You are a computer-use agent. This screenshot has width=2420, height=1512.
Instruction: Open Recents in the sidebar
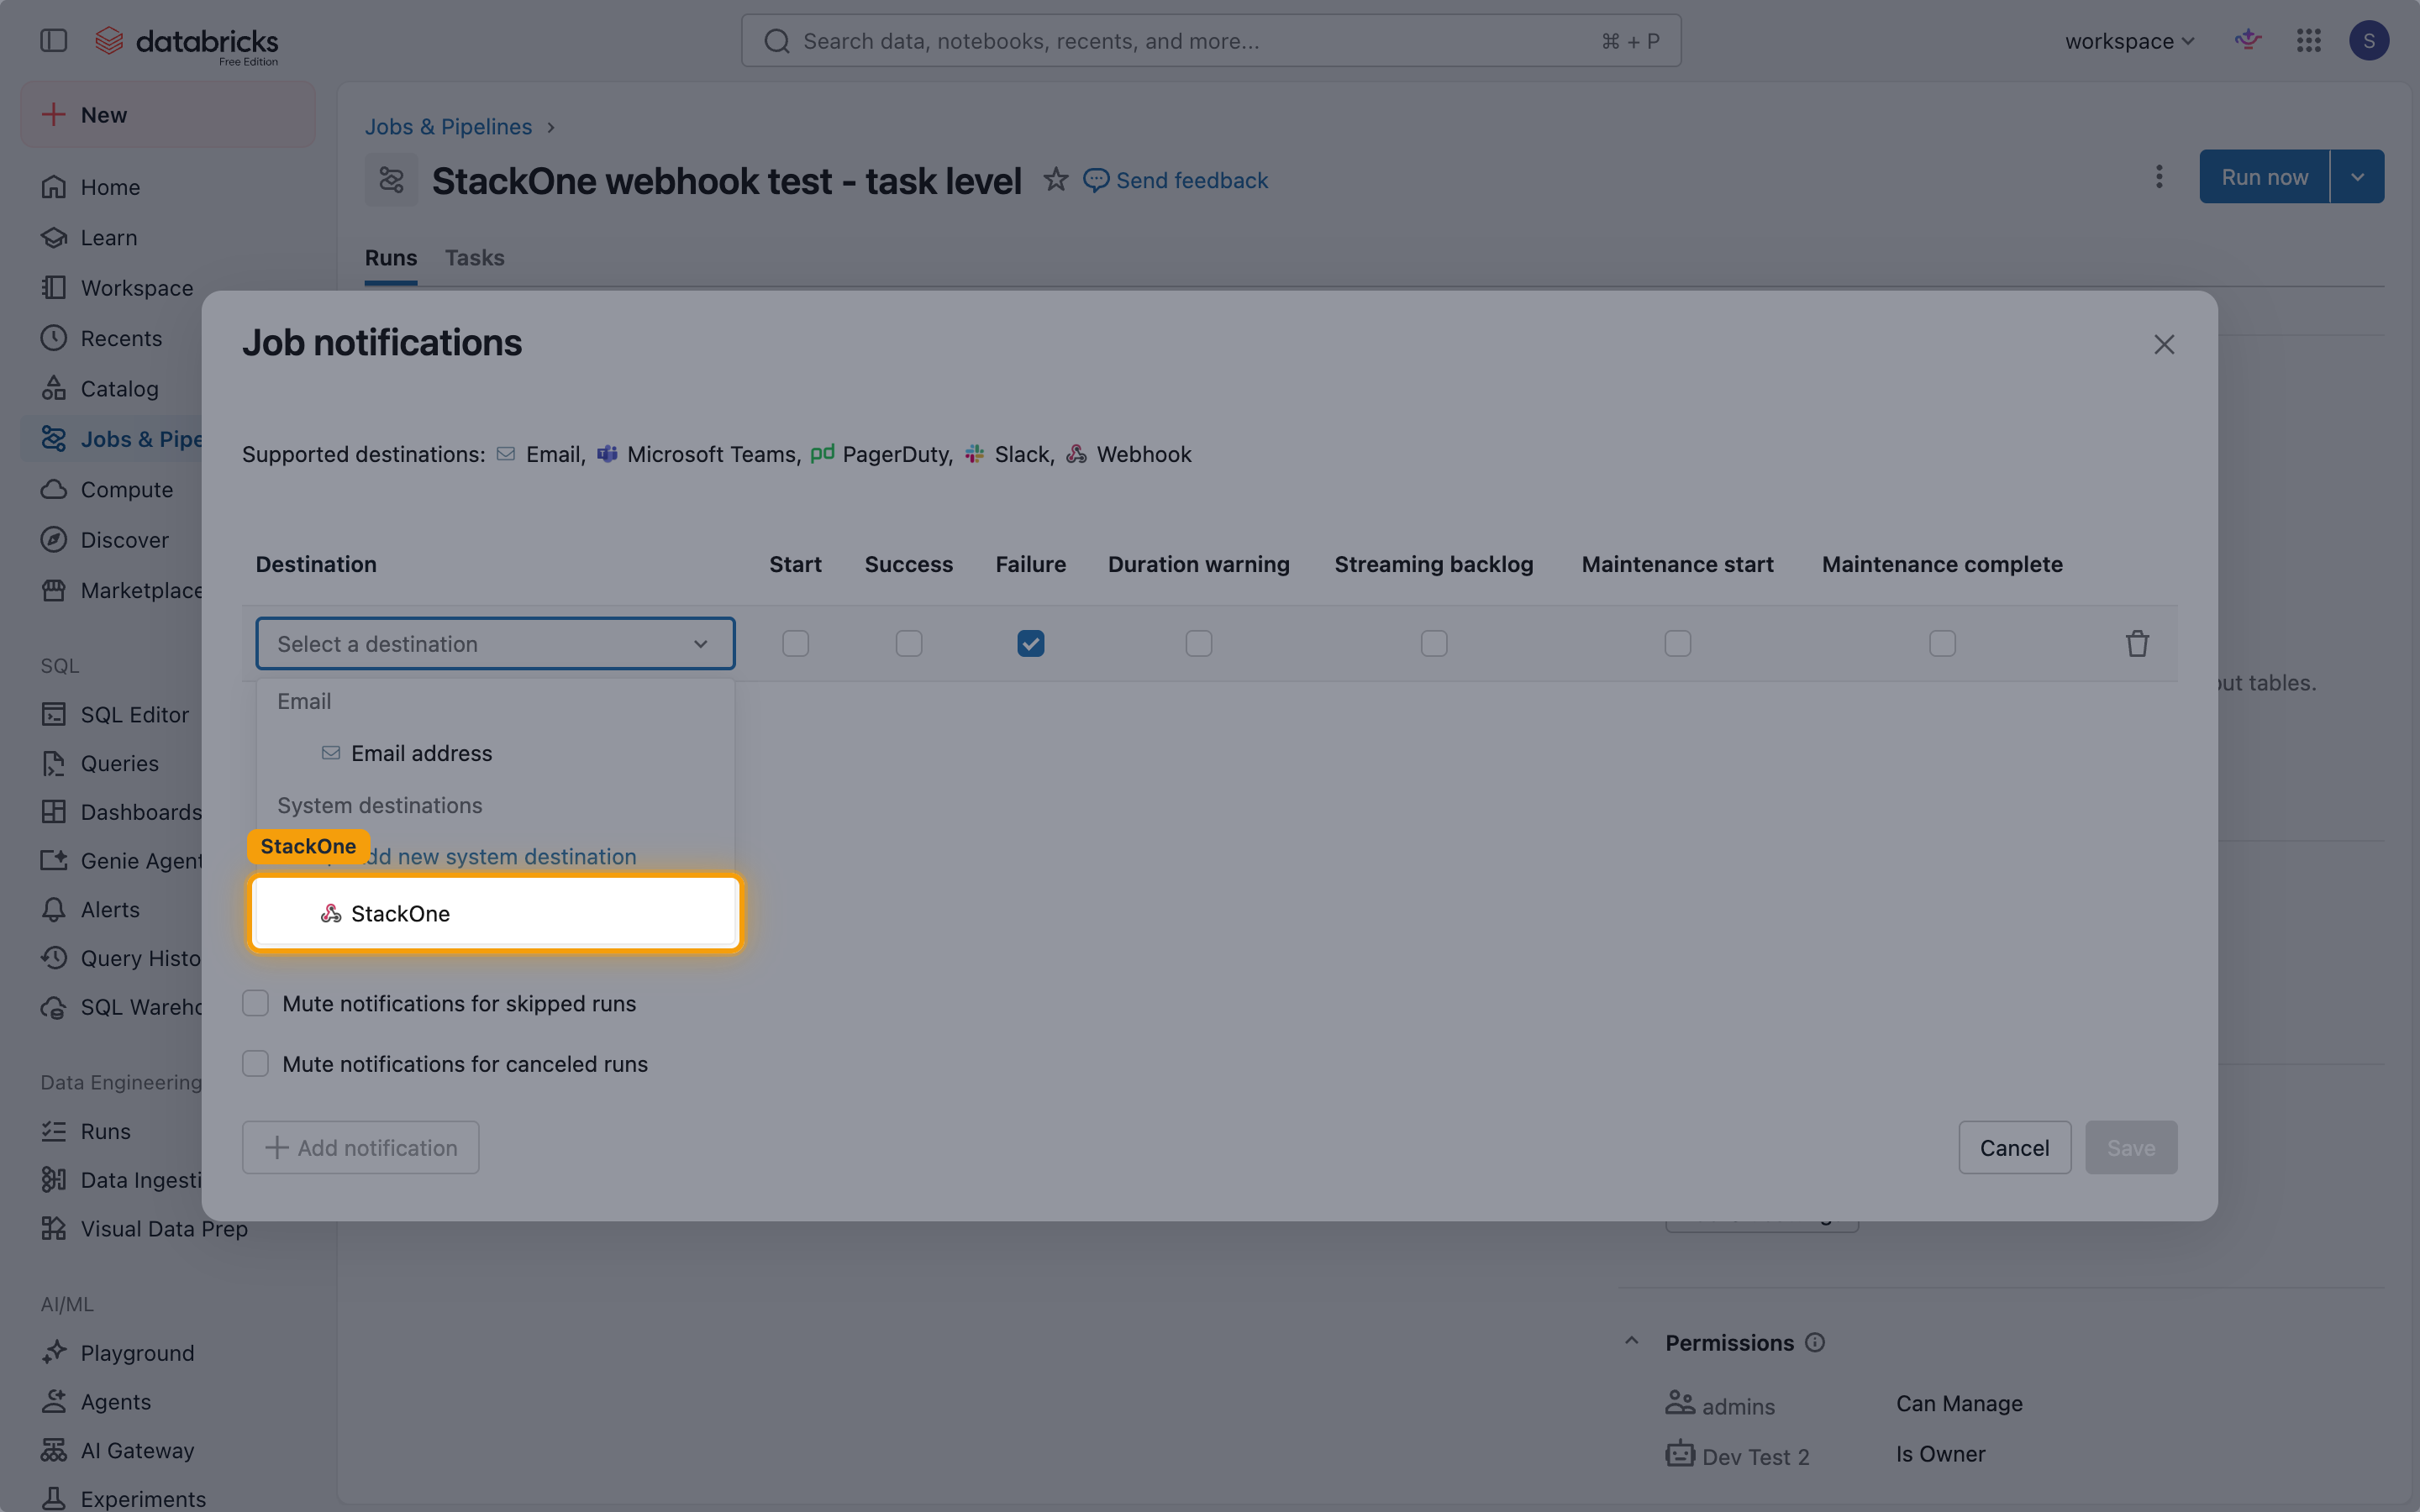tap(121, 338)
